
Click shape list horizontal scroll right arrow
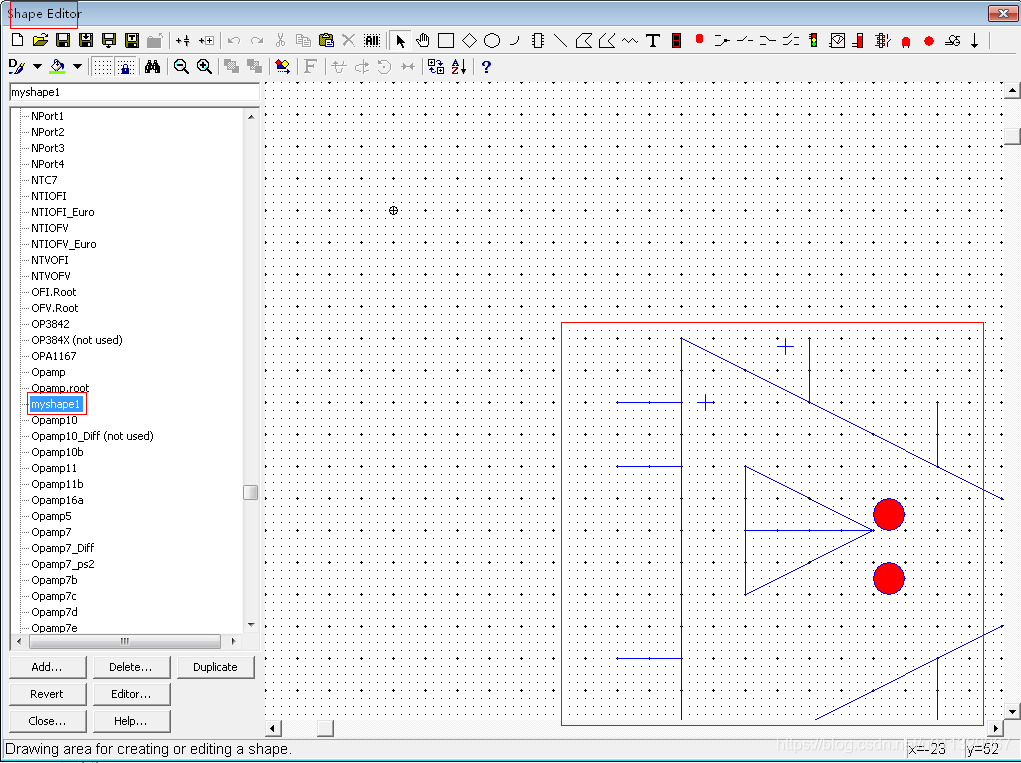click(233, 641)
